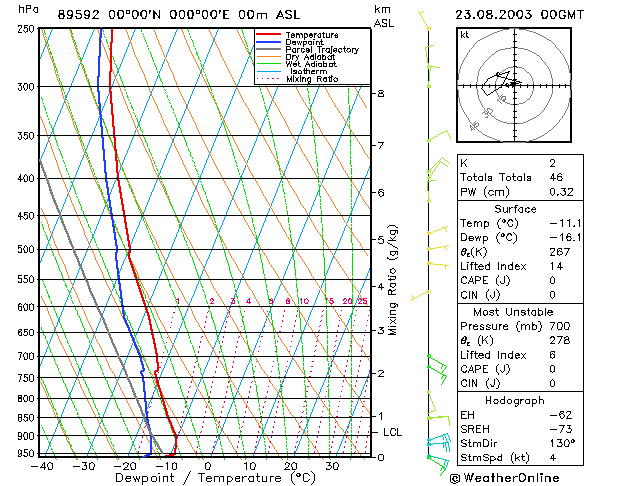
Task: Click the Most Unstable section heading
Action: click(x=513, y=312)
